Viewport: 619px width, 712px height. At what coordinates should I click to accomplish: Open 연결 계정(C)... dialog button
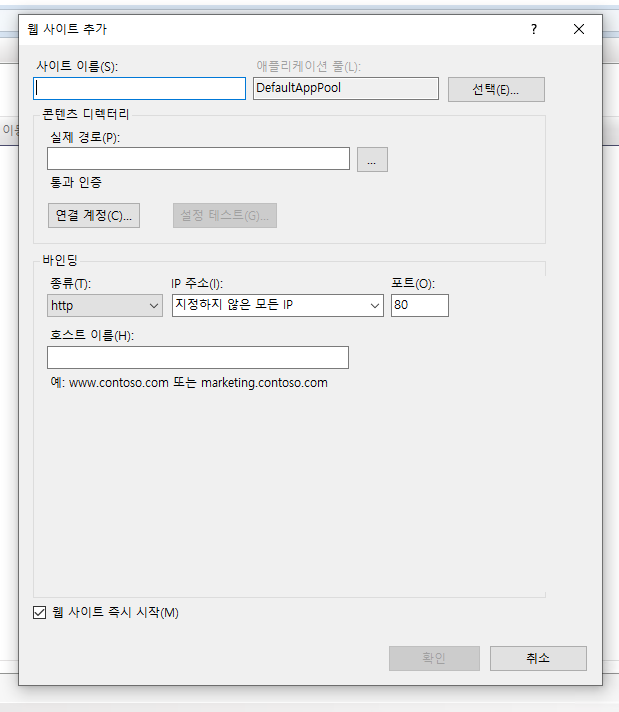94,215
